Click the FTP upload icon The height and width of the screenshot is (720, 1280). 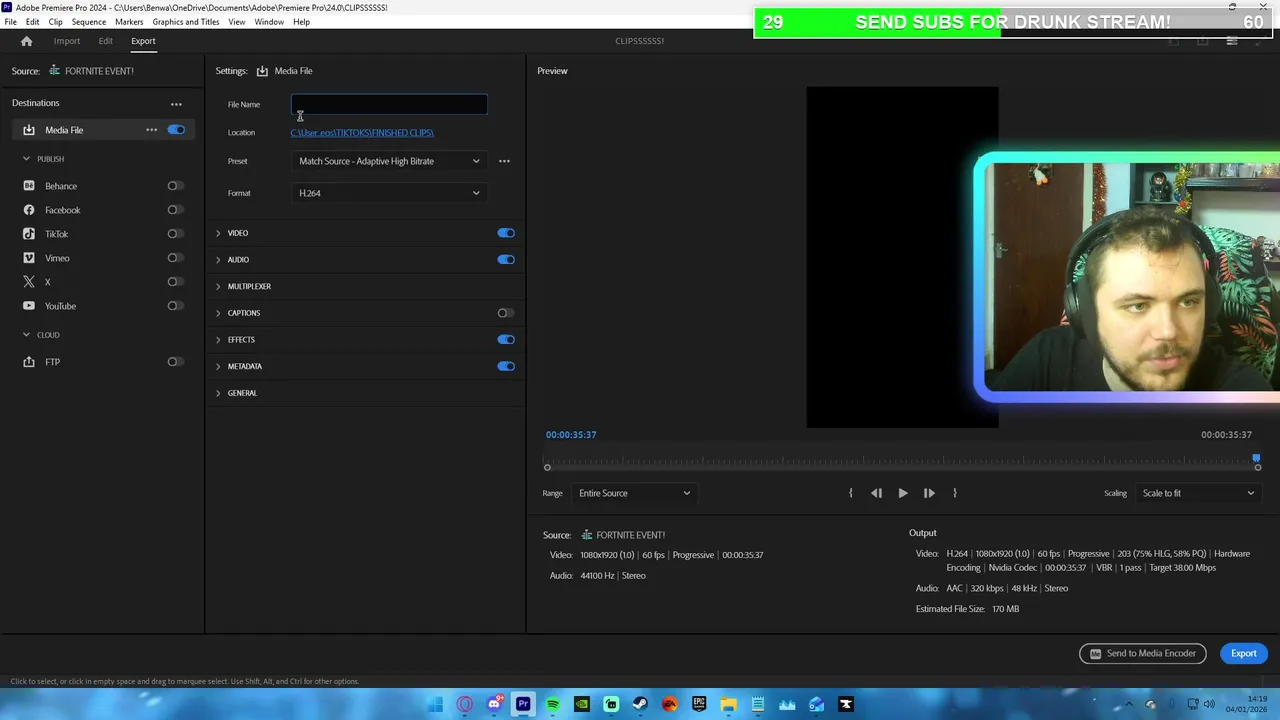pos(29,362)
